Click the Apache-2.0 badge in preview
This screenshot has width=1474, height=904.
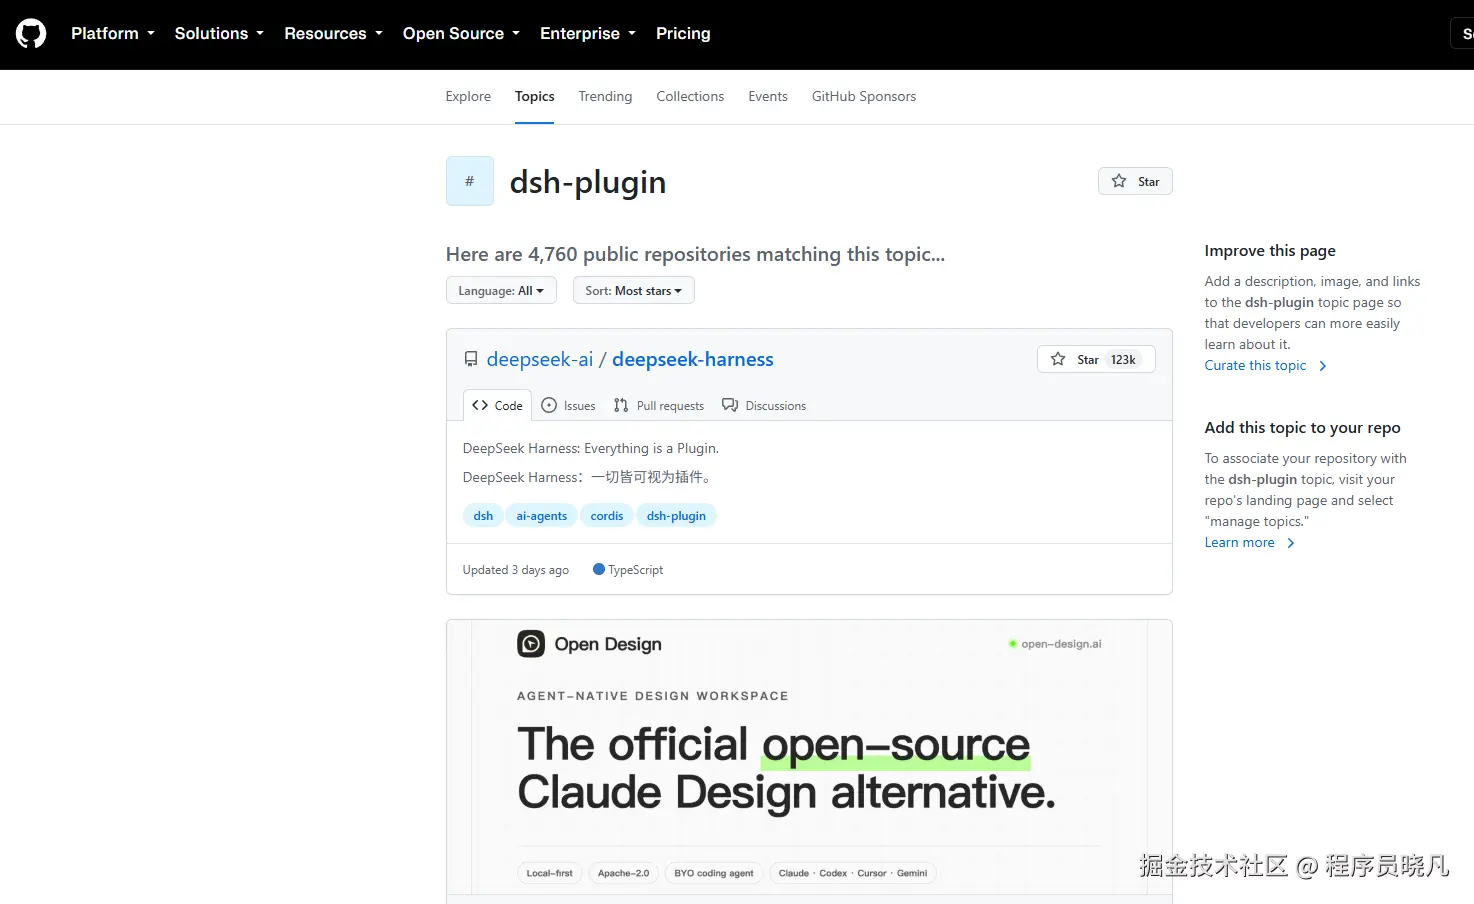pyautogui.click(x=623, y=873)
